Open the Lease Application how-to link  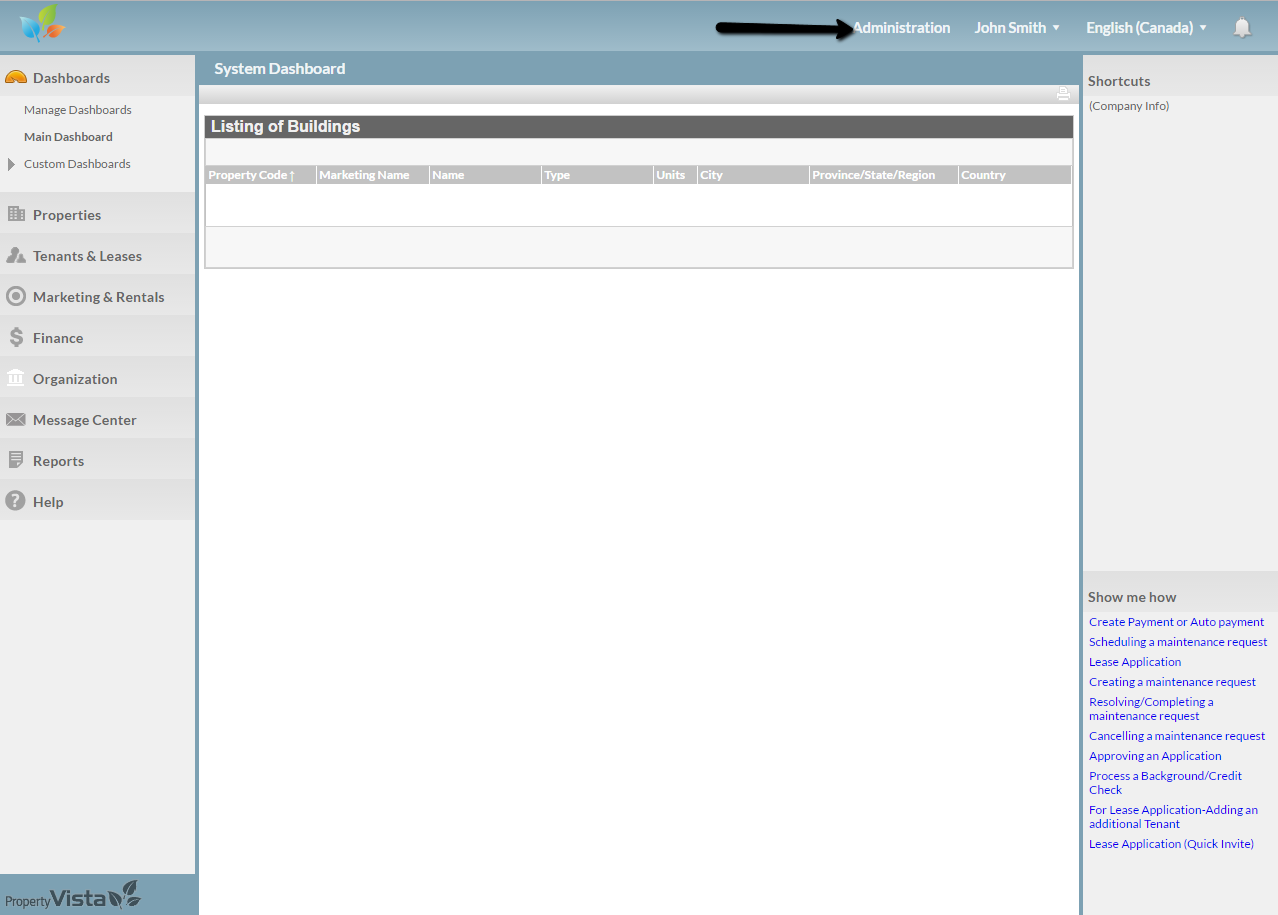(1135, 662)
